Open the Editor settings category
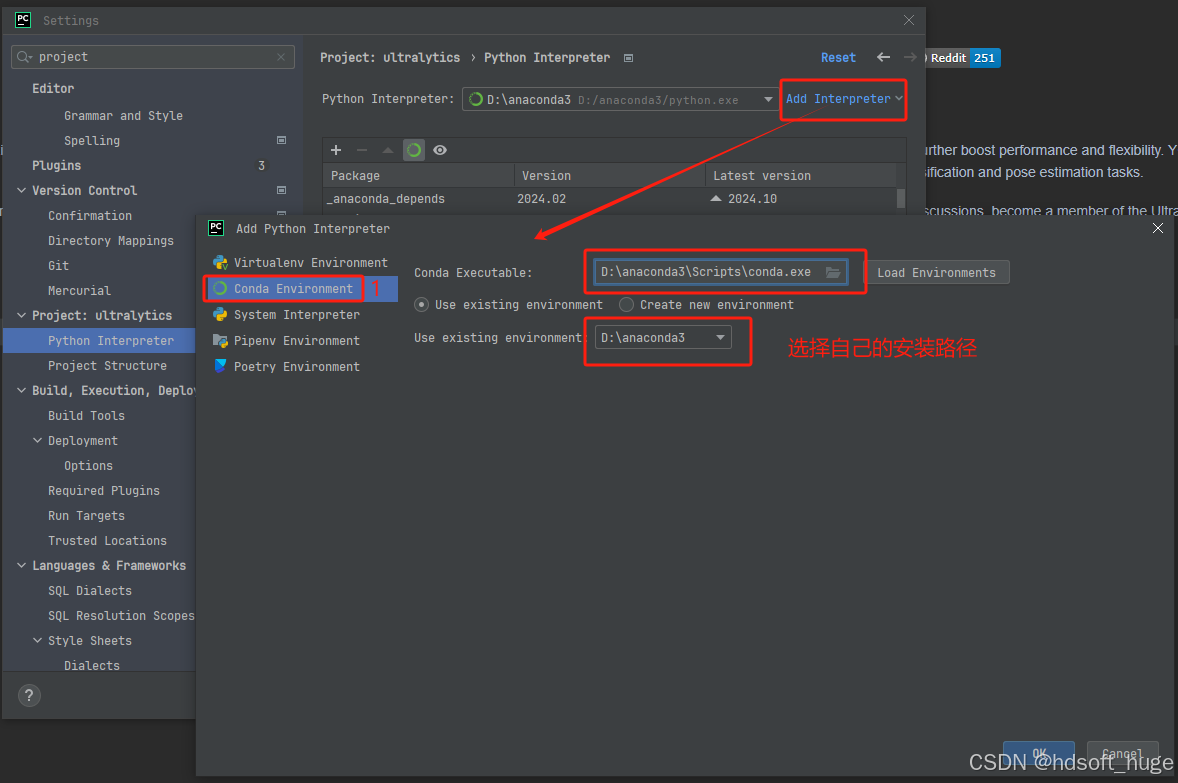The image size is (1178, 783). click(x=53, y=89)
